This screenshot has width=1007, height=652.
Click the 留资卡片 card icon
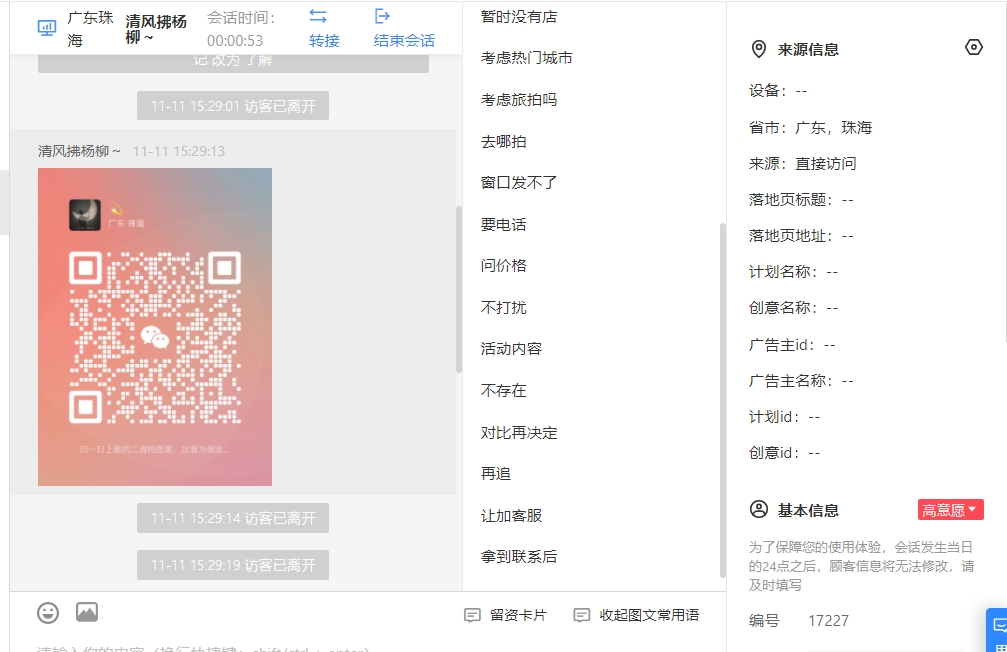pyautogui.click(x=472, y=615)
